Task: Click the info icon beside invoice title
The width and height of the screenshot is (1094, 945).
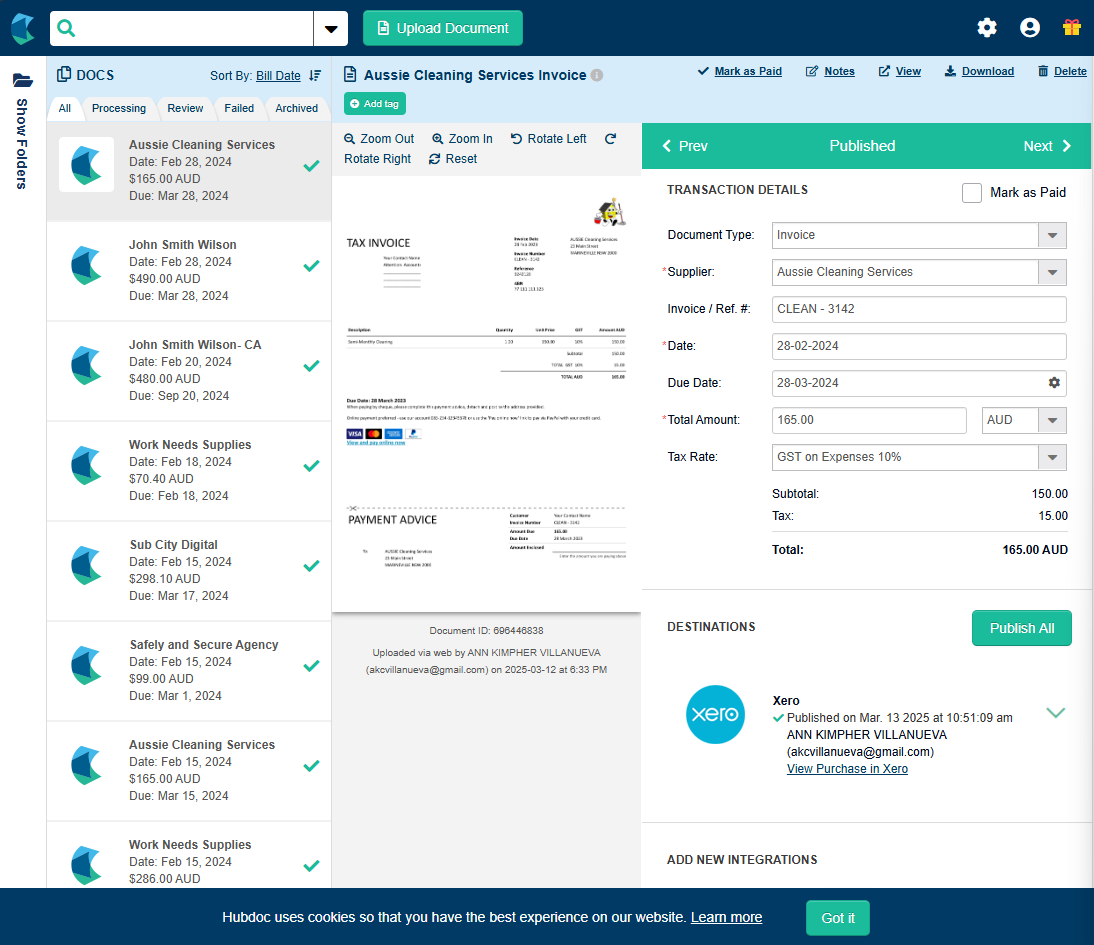Action: 597,75
